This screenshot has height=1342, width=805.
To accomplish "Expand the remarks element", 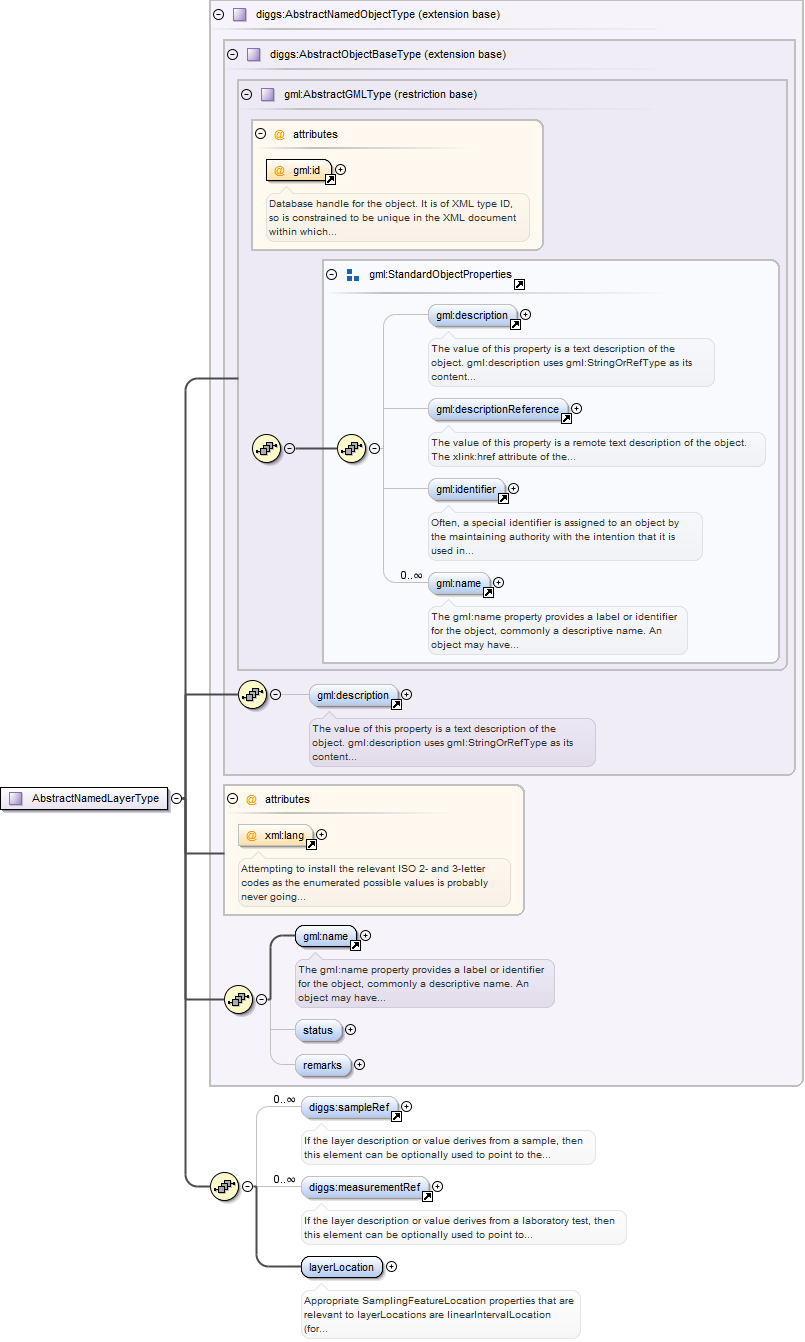I will click(x=359, y=1065).
